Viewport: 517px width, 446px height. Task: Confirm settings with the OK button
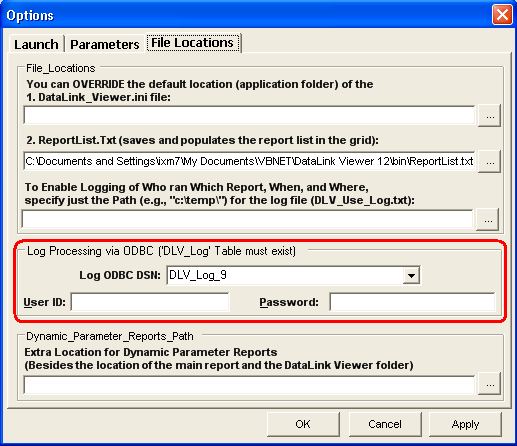pyautogui.click(x=303, y=424)
